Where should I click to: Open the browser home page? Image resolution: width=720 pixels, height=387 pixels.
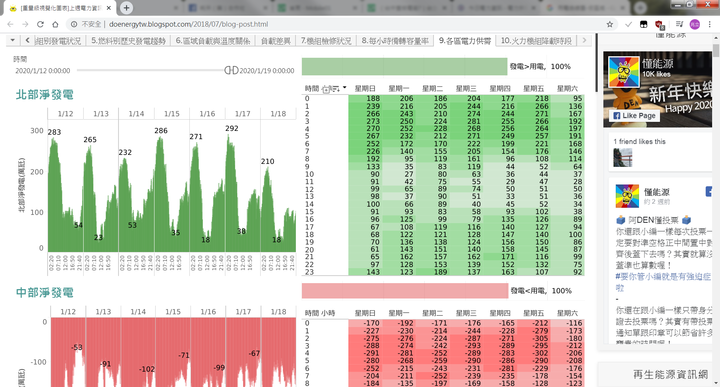[55, 24]
